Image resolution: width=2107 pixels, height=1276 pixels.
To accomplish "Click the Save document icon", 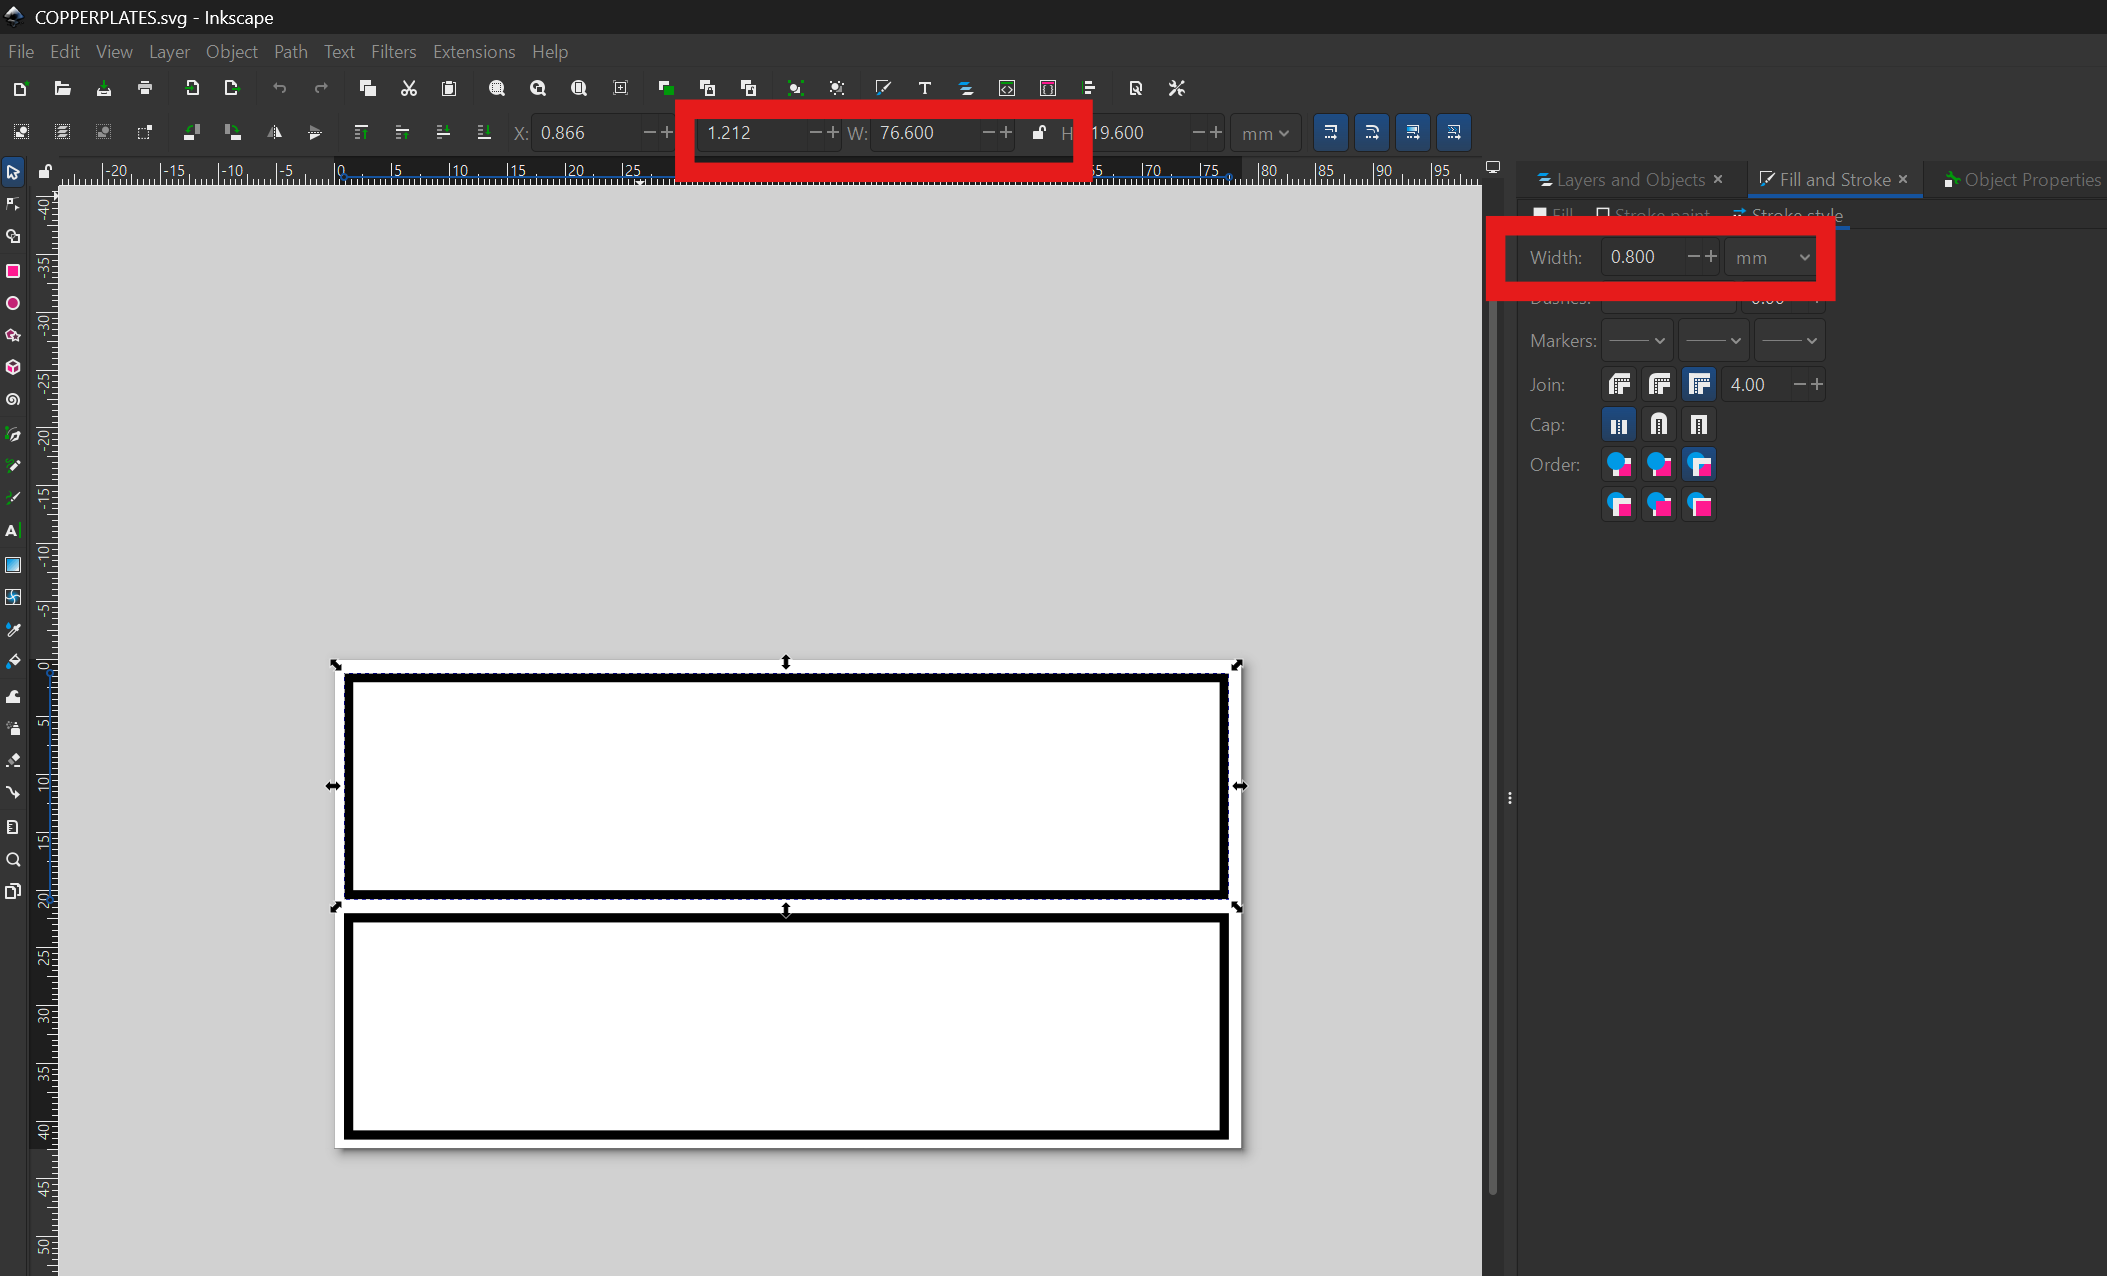I will (103, 88).
